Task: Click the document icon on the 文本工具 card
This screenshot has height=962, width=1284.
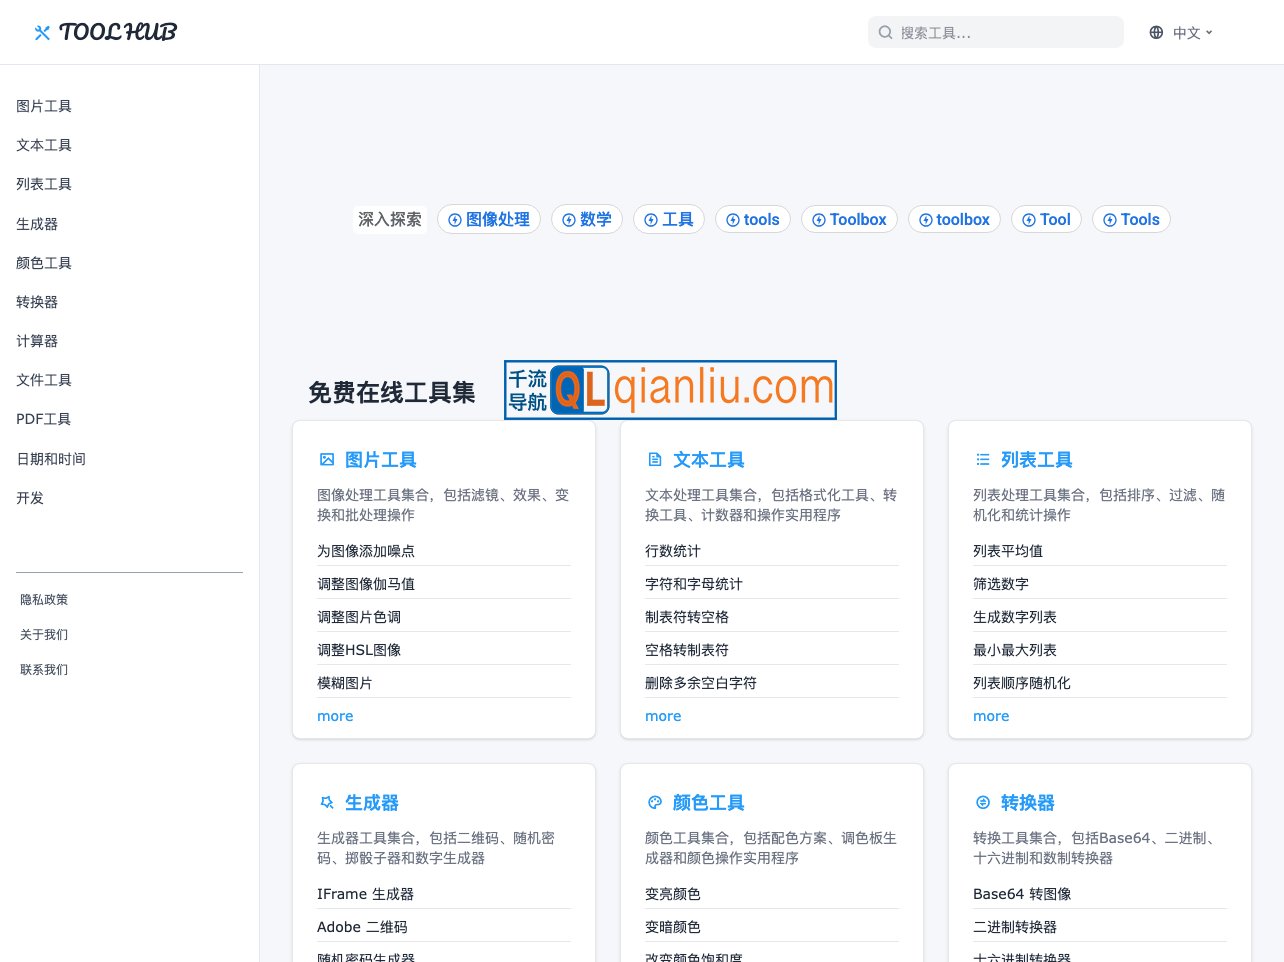Action: pos(655,459)
